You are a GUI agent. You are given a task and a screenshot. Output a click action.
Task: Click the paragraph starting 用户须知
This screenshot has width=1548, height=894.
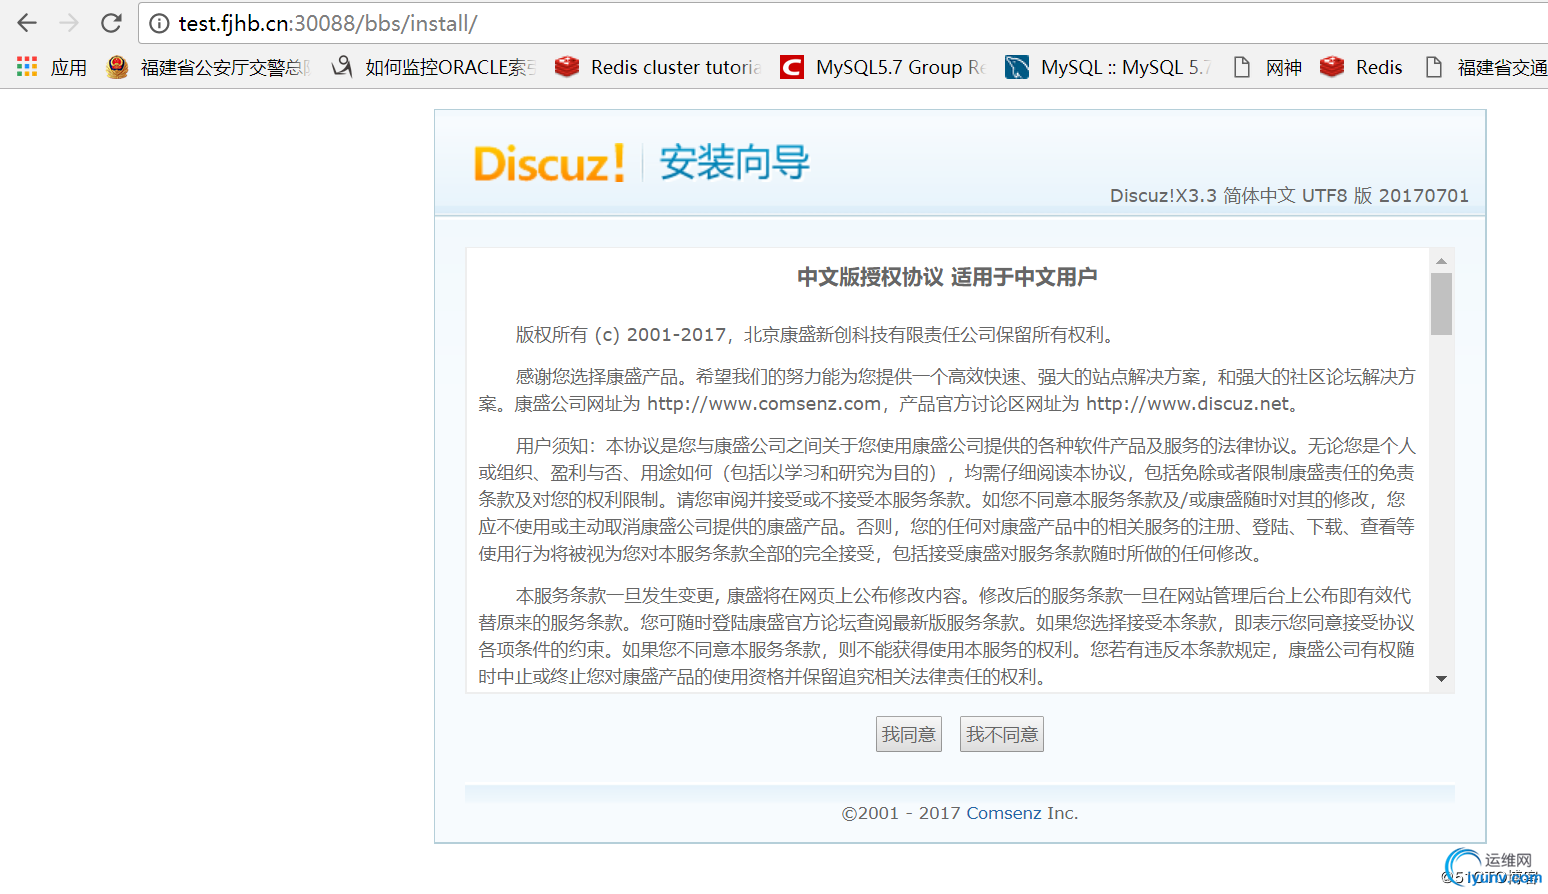947,499
